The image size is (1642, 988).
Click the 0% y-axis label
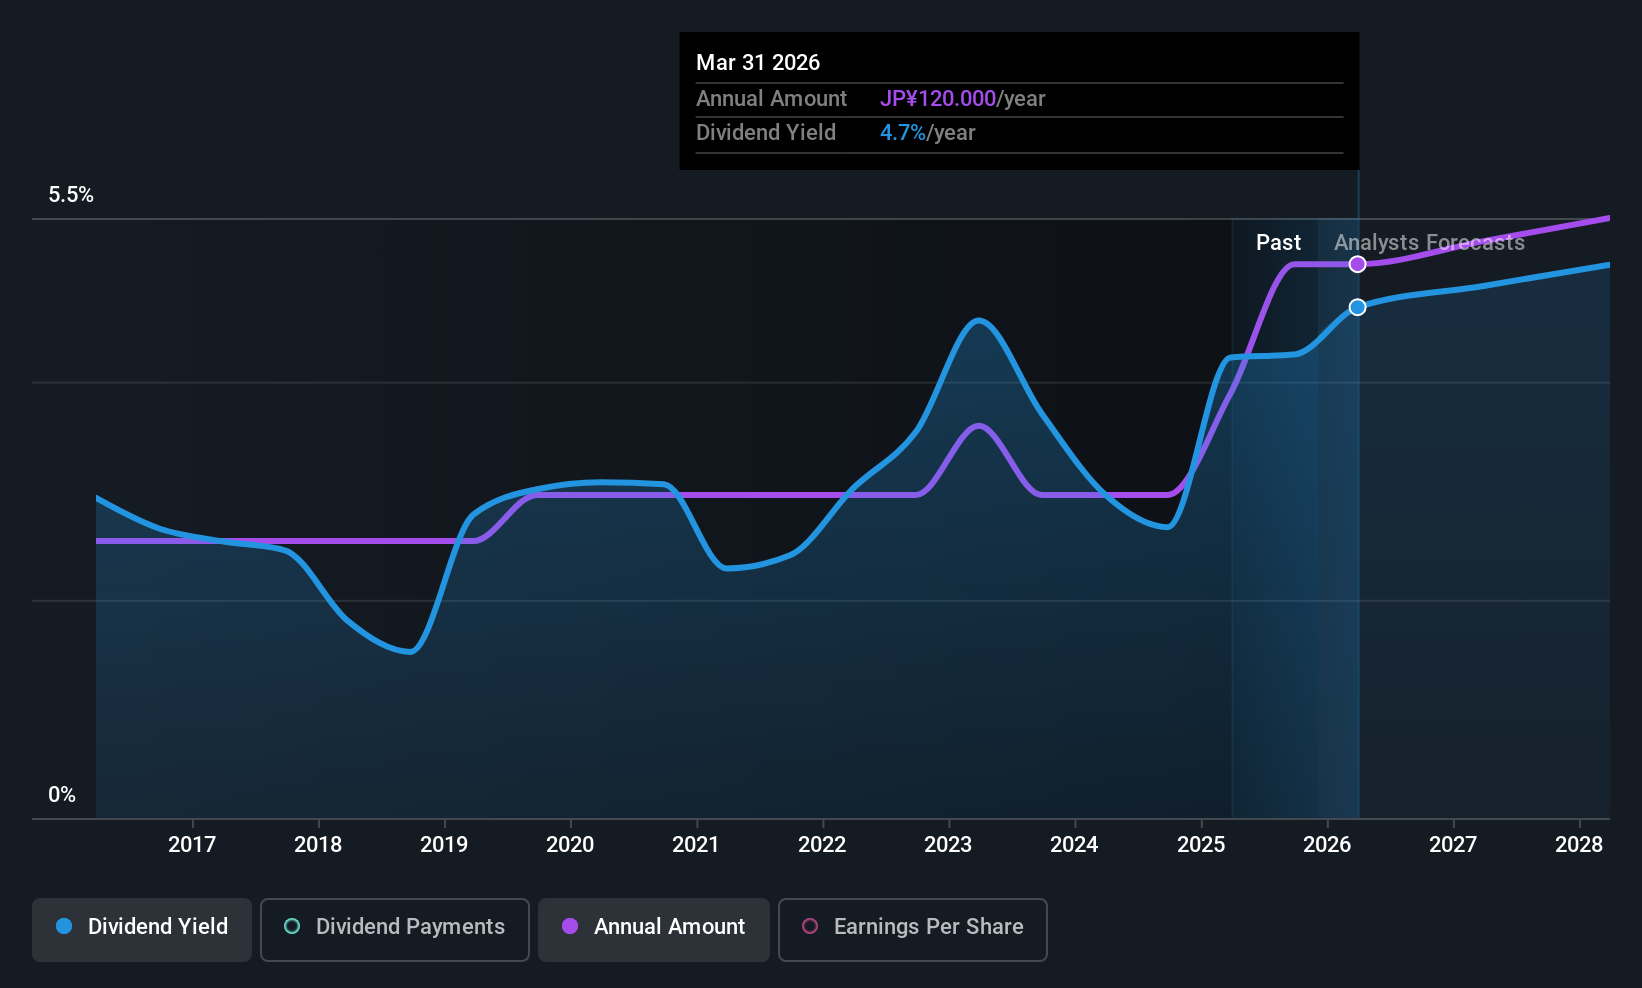[x=62, y=795]
